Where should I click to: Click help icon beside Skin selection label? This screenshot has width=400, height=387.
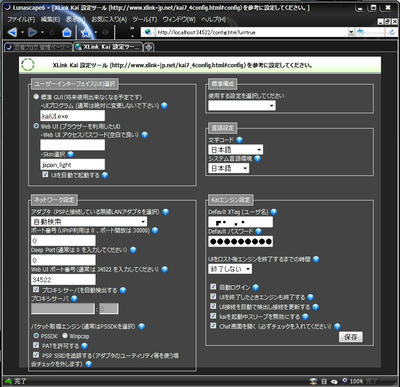pyautogui.click(x=70, y=154)
